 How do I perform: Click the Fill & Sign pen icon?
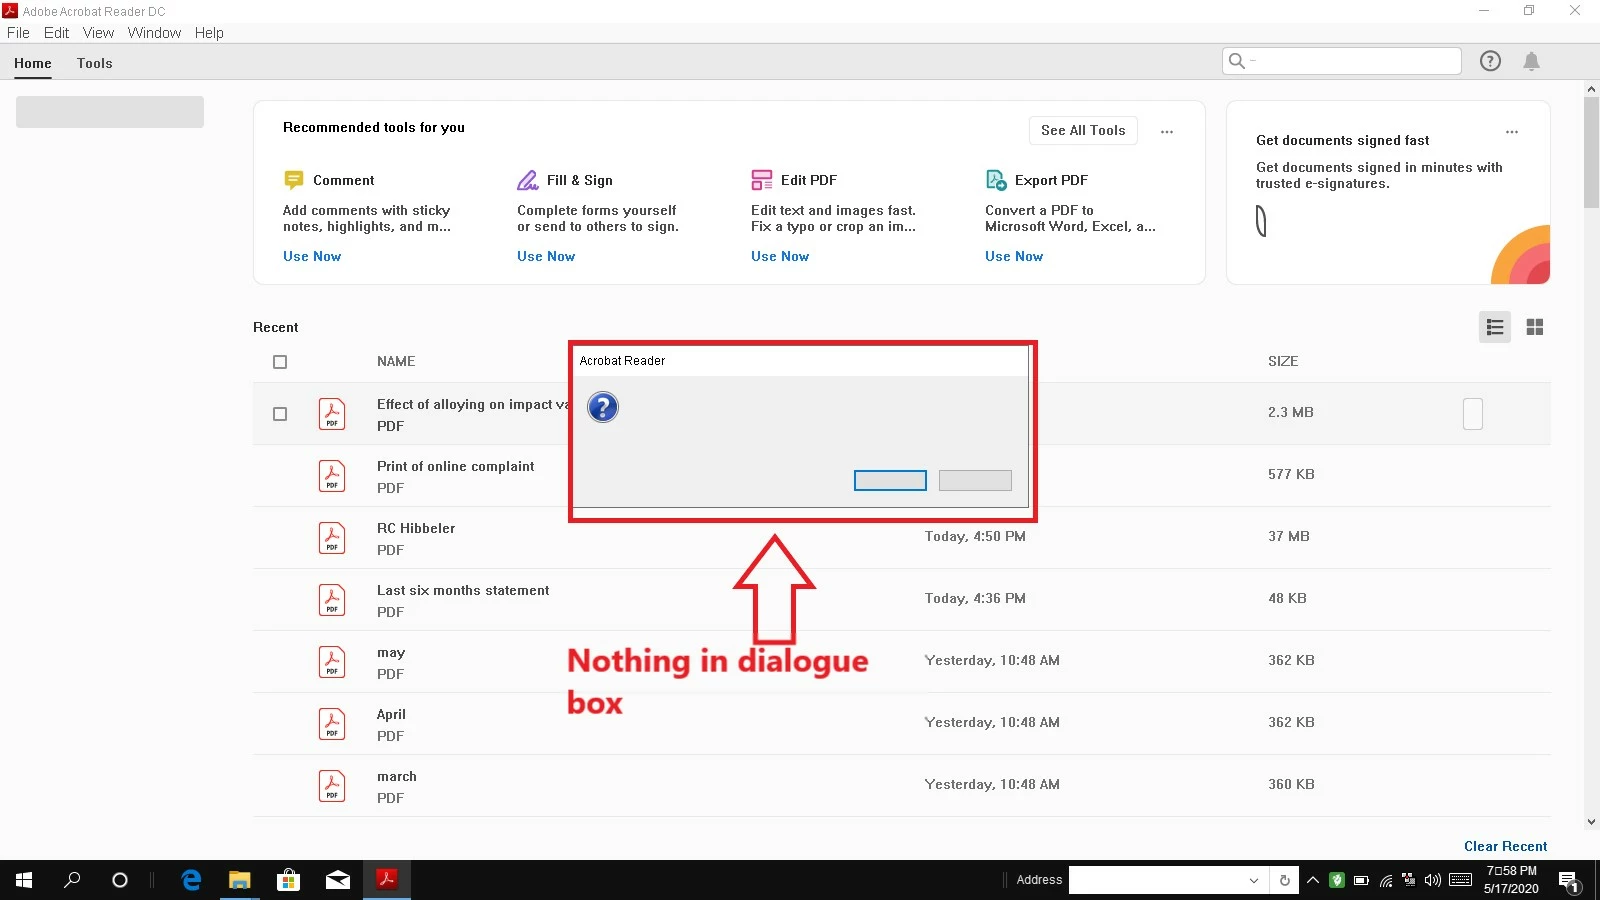527,180
